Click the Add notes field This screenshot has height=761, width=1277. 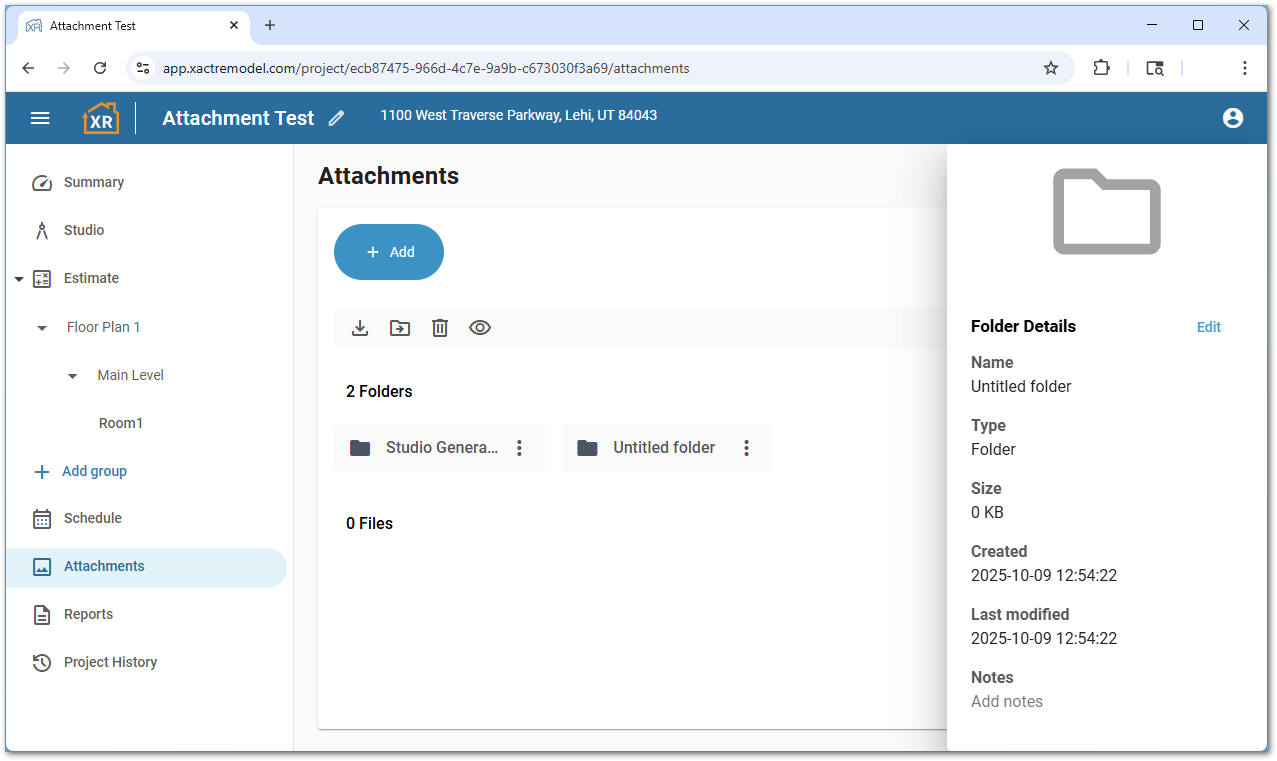click(1007, 701)
